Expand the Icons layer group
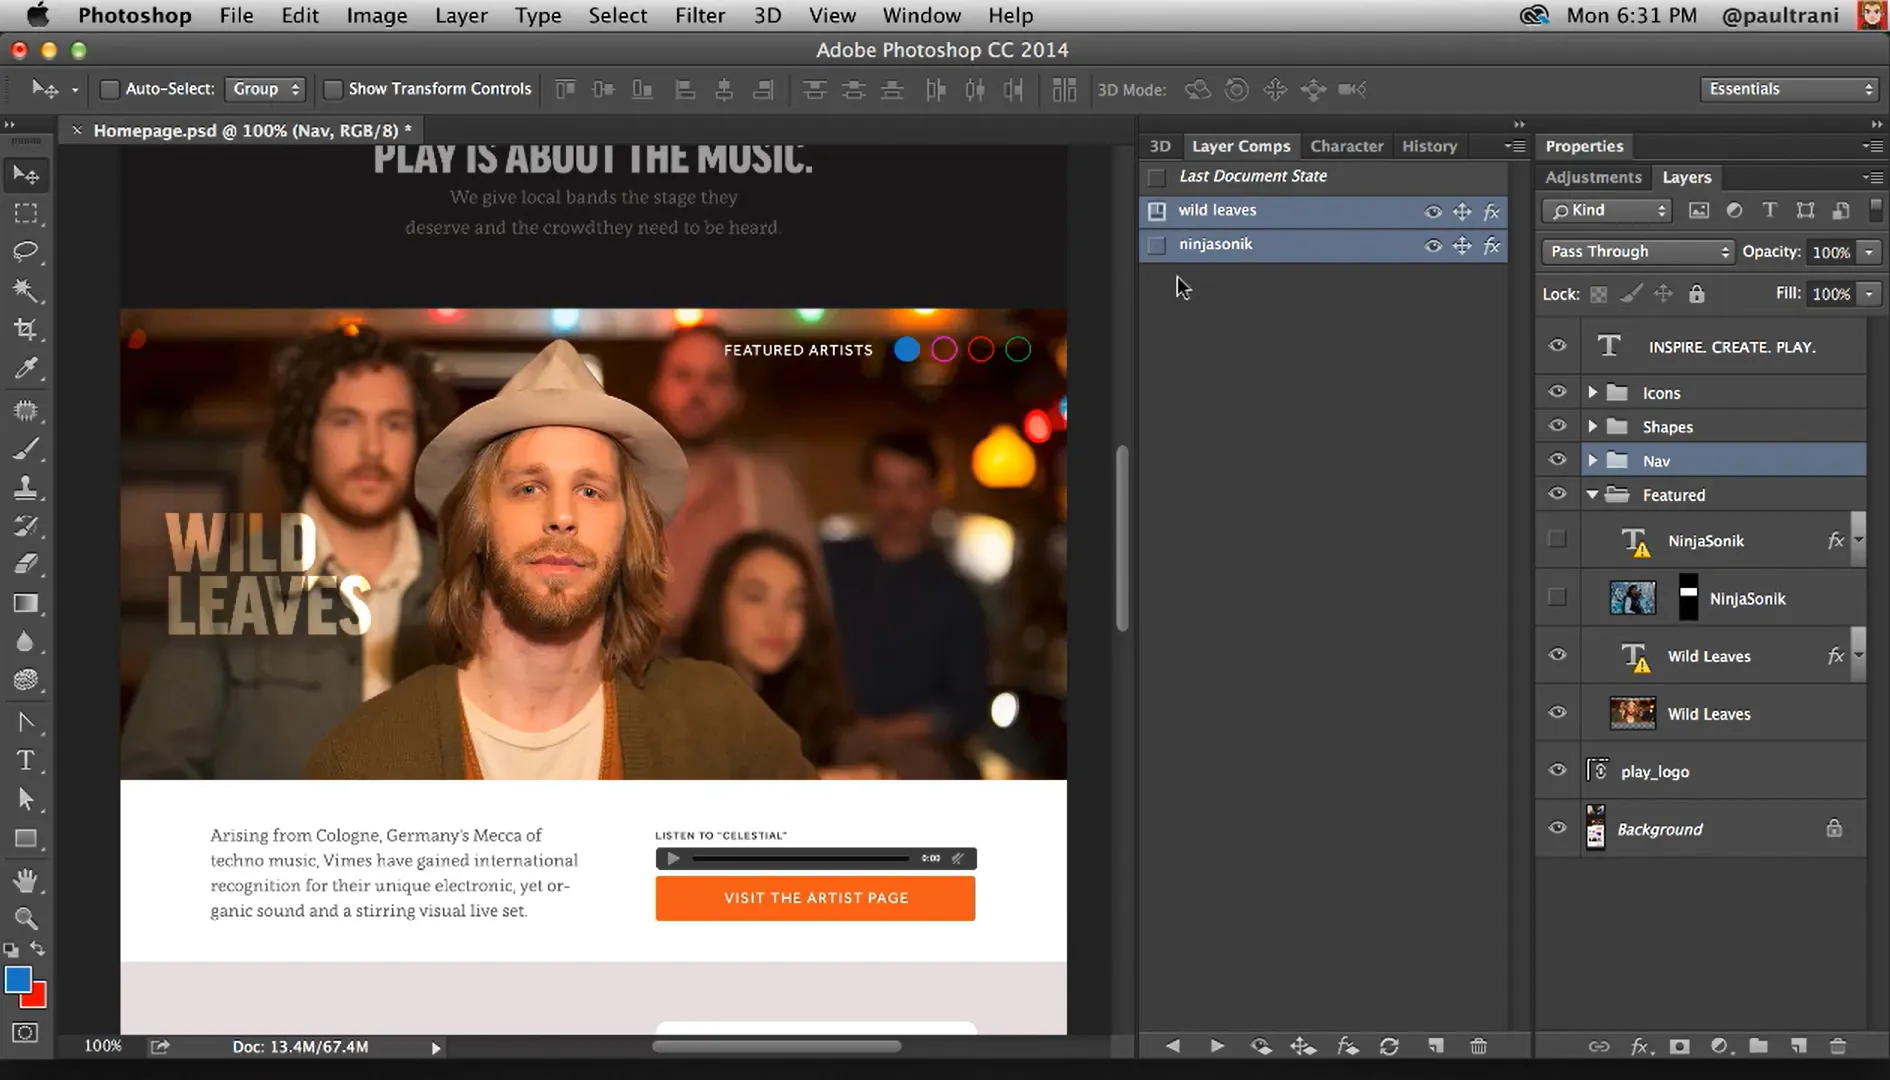This screenshot has width=1890, height=1080. 1592,393
